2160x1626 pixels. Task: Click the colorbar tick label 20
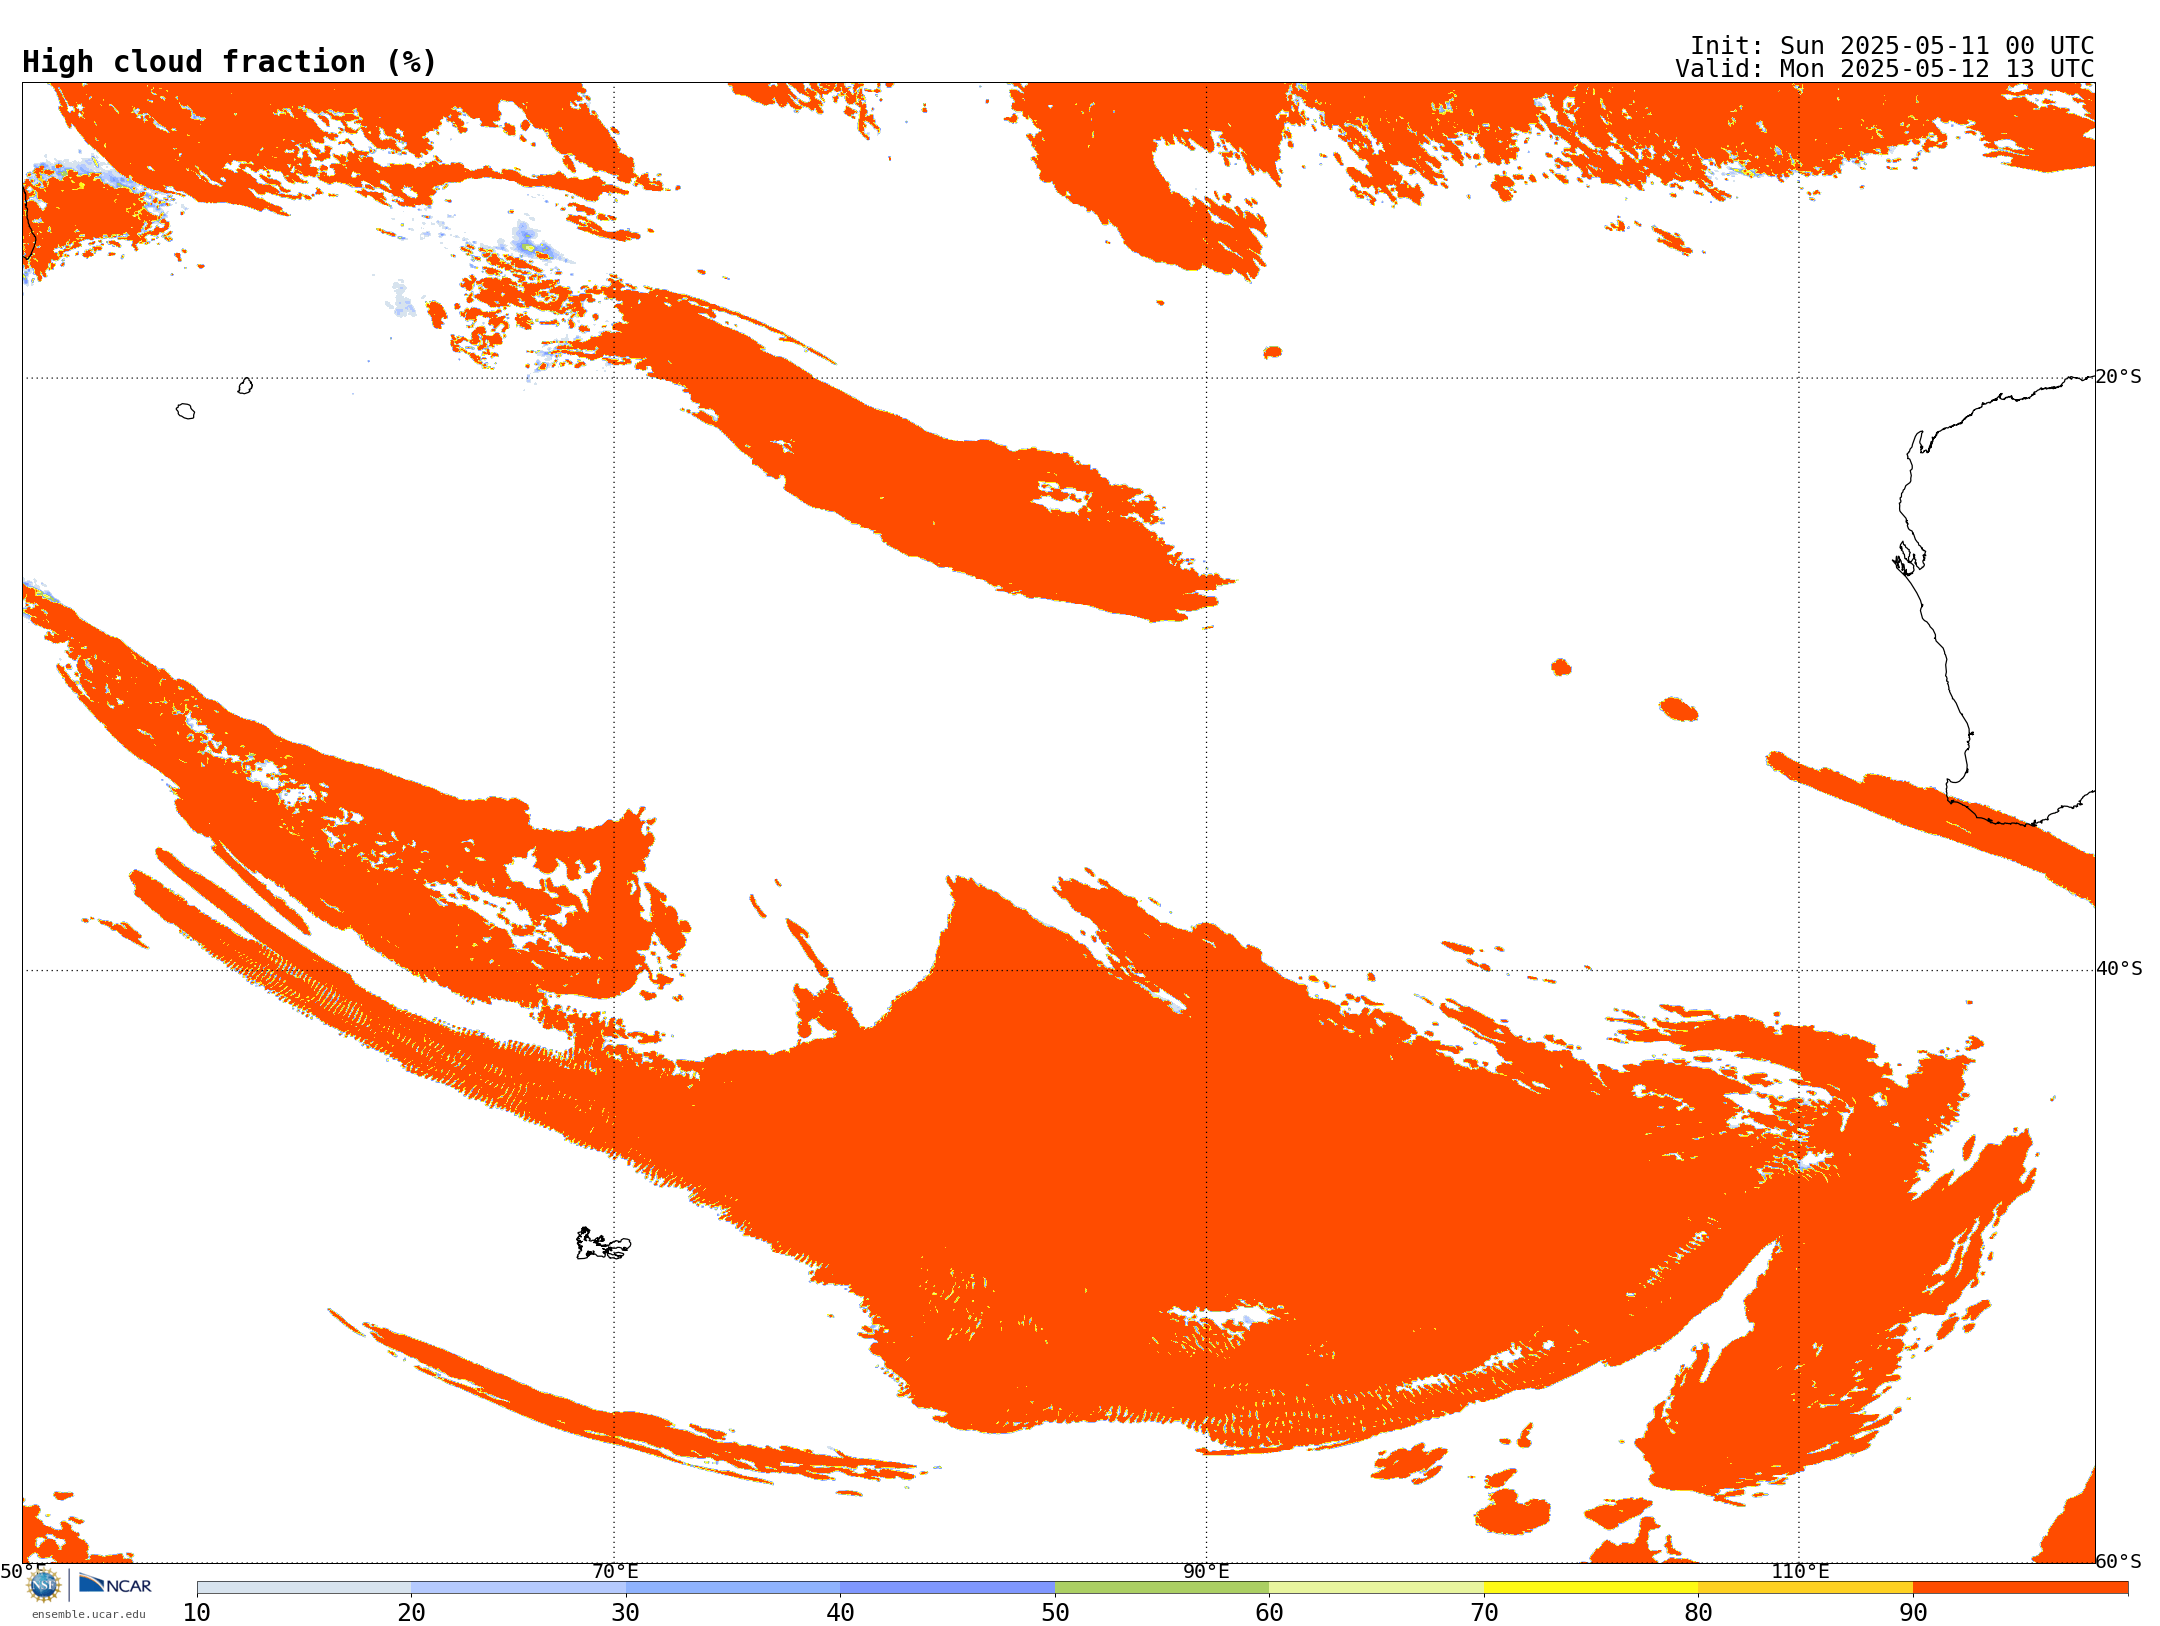pos(411,1613)
